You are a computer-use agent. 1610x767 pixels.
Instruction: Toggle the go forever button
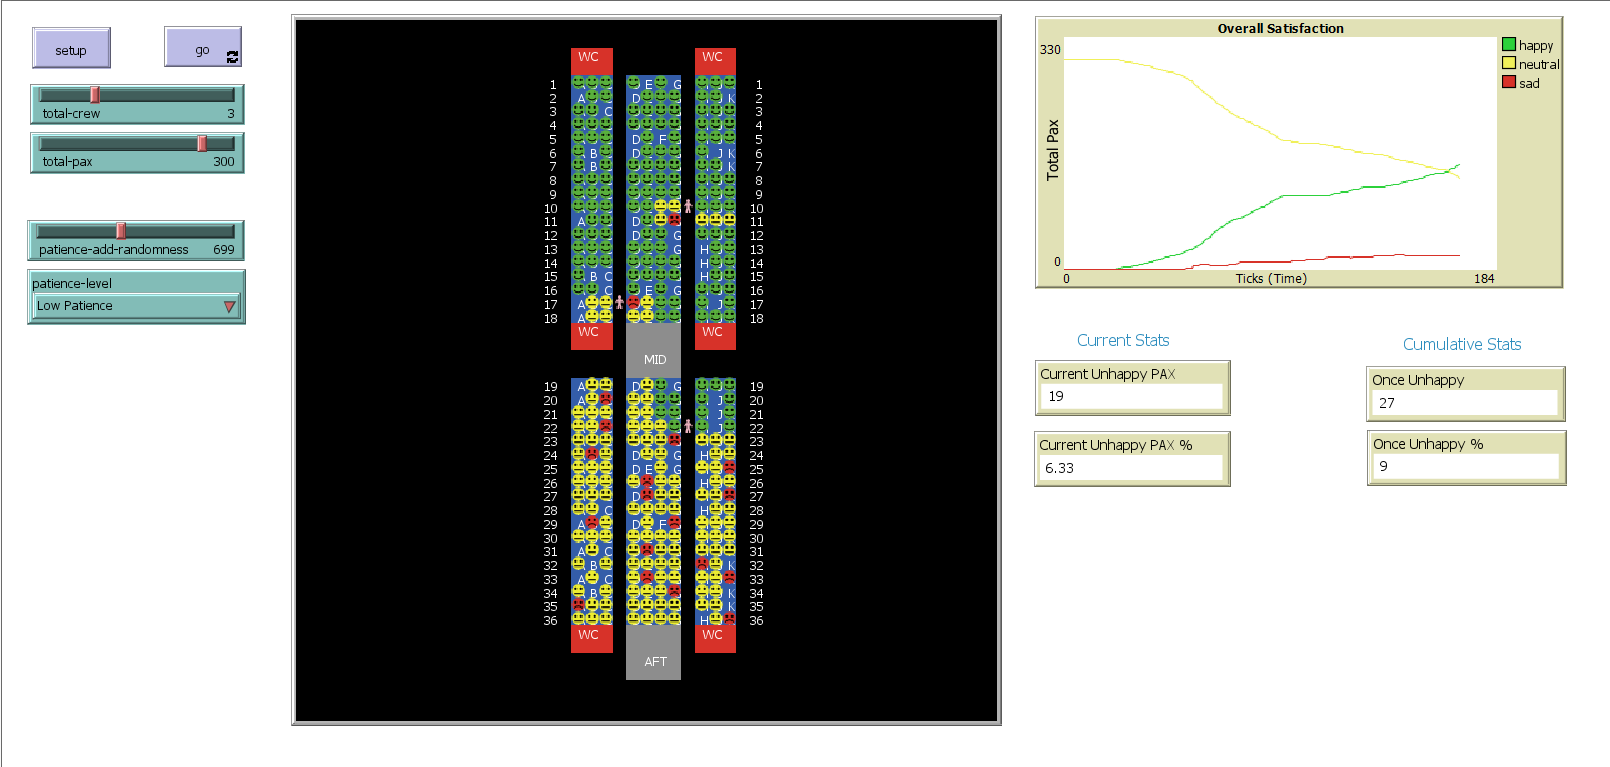pyautogui.click(x=203, y=48)
